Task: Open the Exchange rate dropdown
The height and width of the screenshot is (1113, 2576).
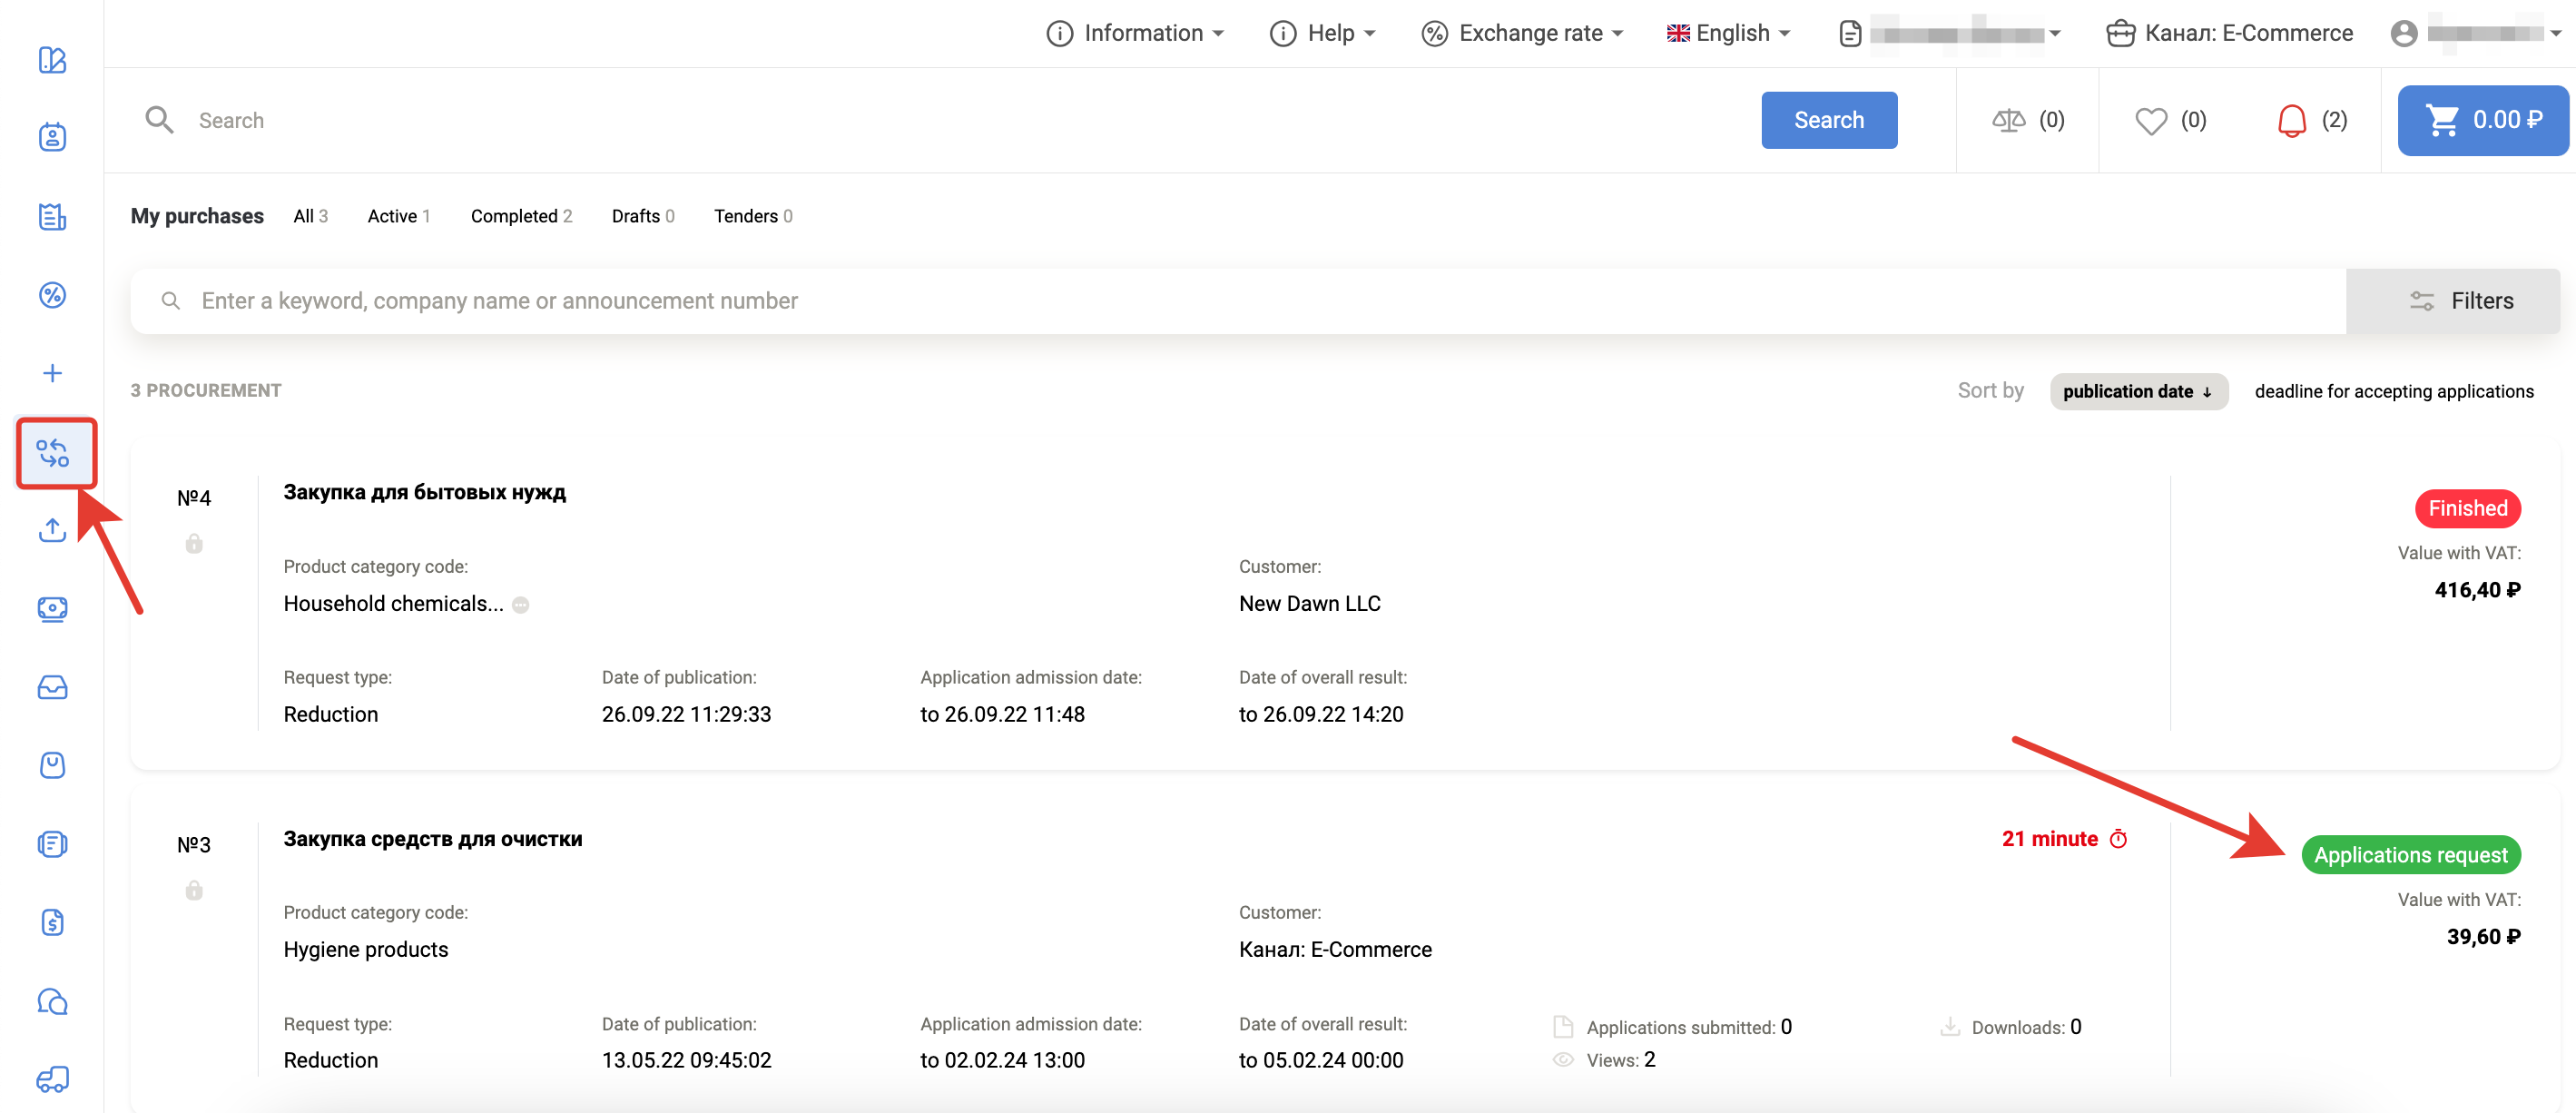Action: coord(1522,33)
